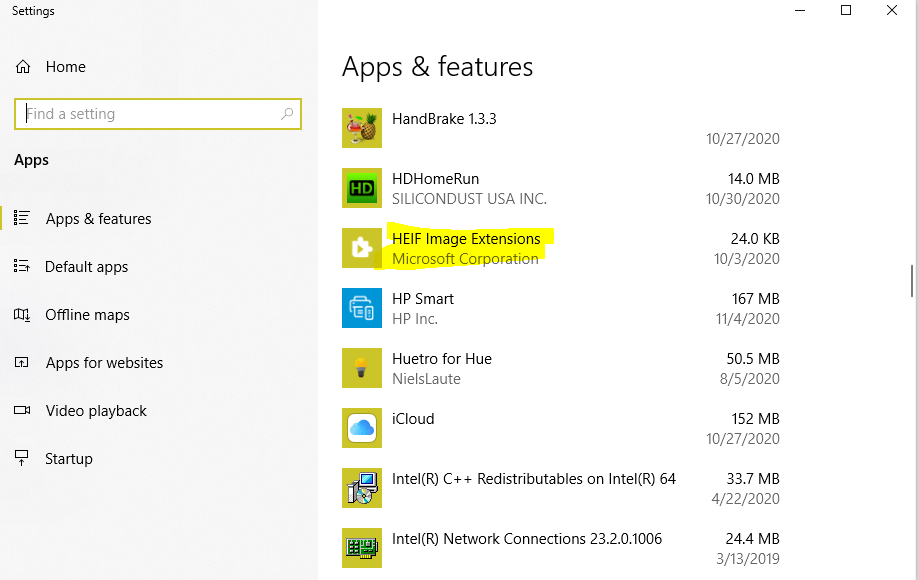Click the 8/5/2020 install date
The height and width of the screenshot is (580, 919).
[750, 379]
